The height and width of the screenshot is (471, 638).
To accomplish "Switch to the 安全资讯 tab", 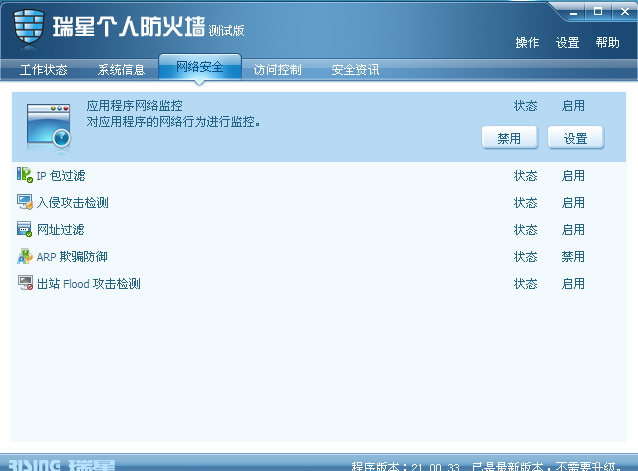I will click(355, 70).
